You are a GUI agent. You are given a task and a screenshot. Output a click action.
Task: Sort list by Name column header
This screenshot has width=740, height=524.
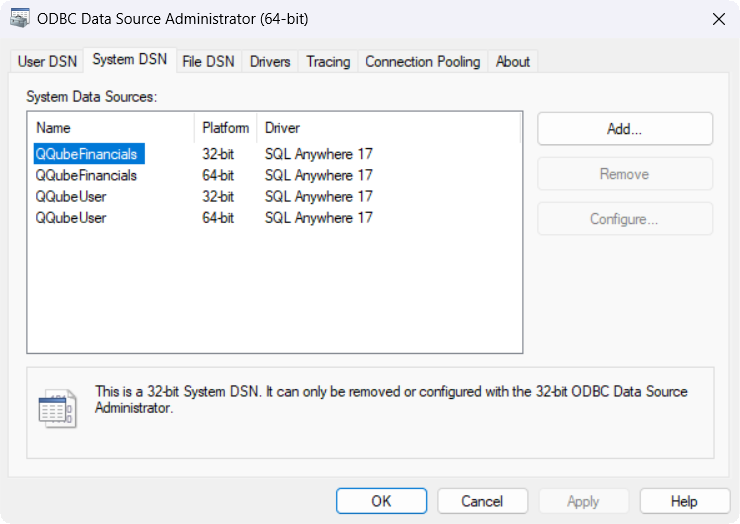(x=111, y=128)
